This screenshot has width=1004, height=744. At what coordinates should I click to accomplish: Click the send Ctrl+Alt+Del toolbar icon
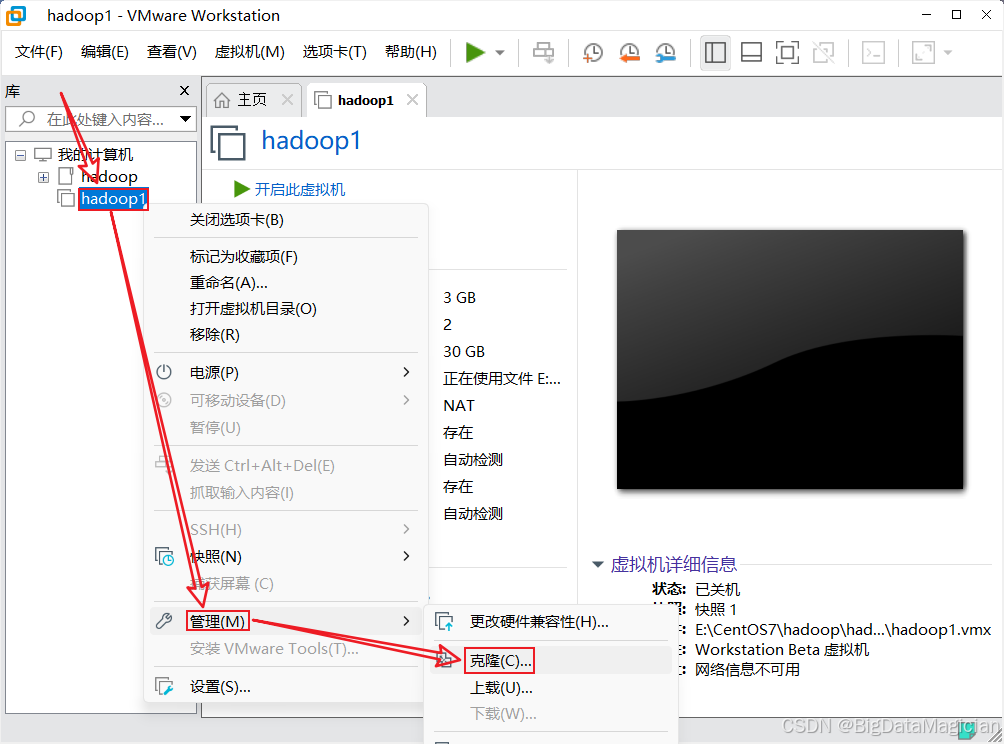pyautogui.click(x=544, y=52)
